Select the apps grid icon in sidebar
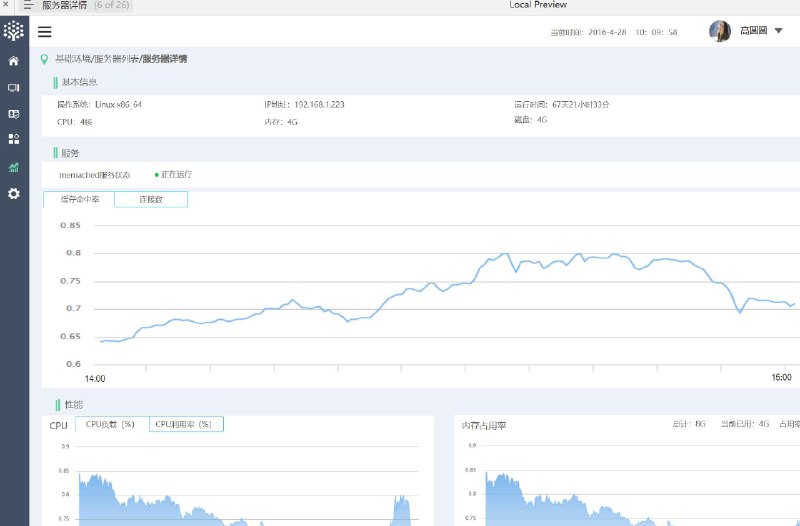 [x=14, y=139]
